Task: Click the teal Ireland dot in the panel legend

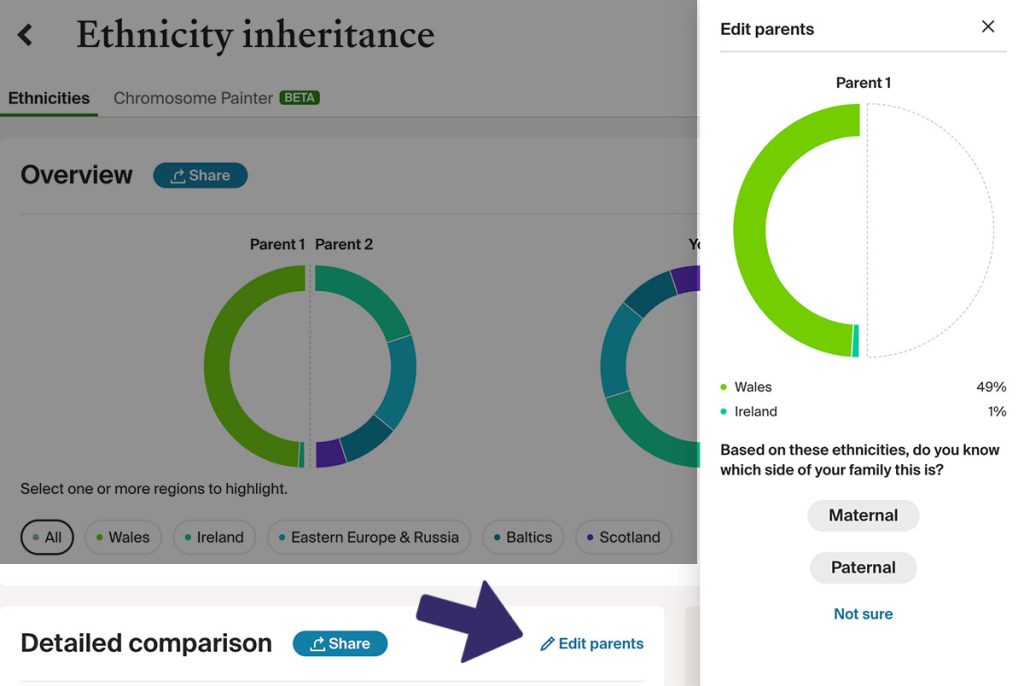Action: [722, 411]
